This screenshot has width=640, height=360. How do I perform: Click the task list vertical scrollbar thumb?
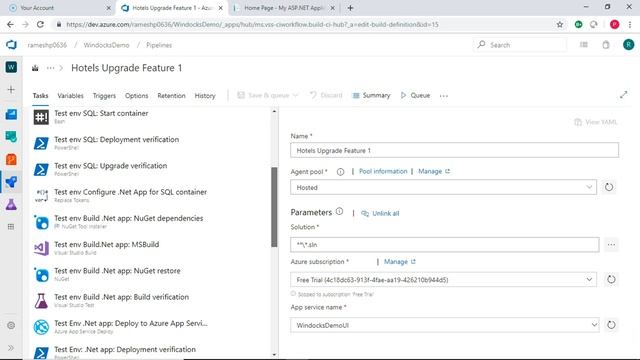(x=274, y=207)
